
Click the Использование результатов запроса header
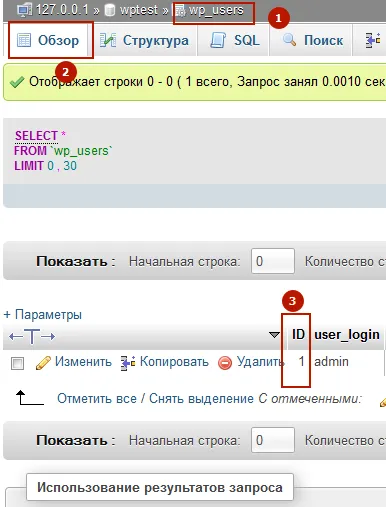click(160, 487)
